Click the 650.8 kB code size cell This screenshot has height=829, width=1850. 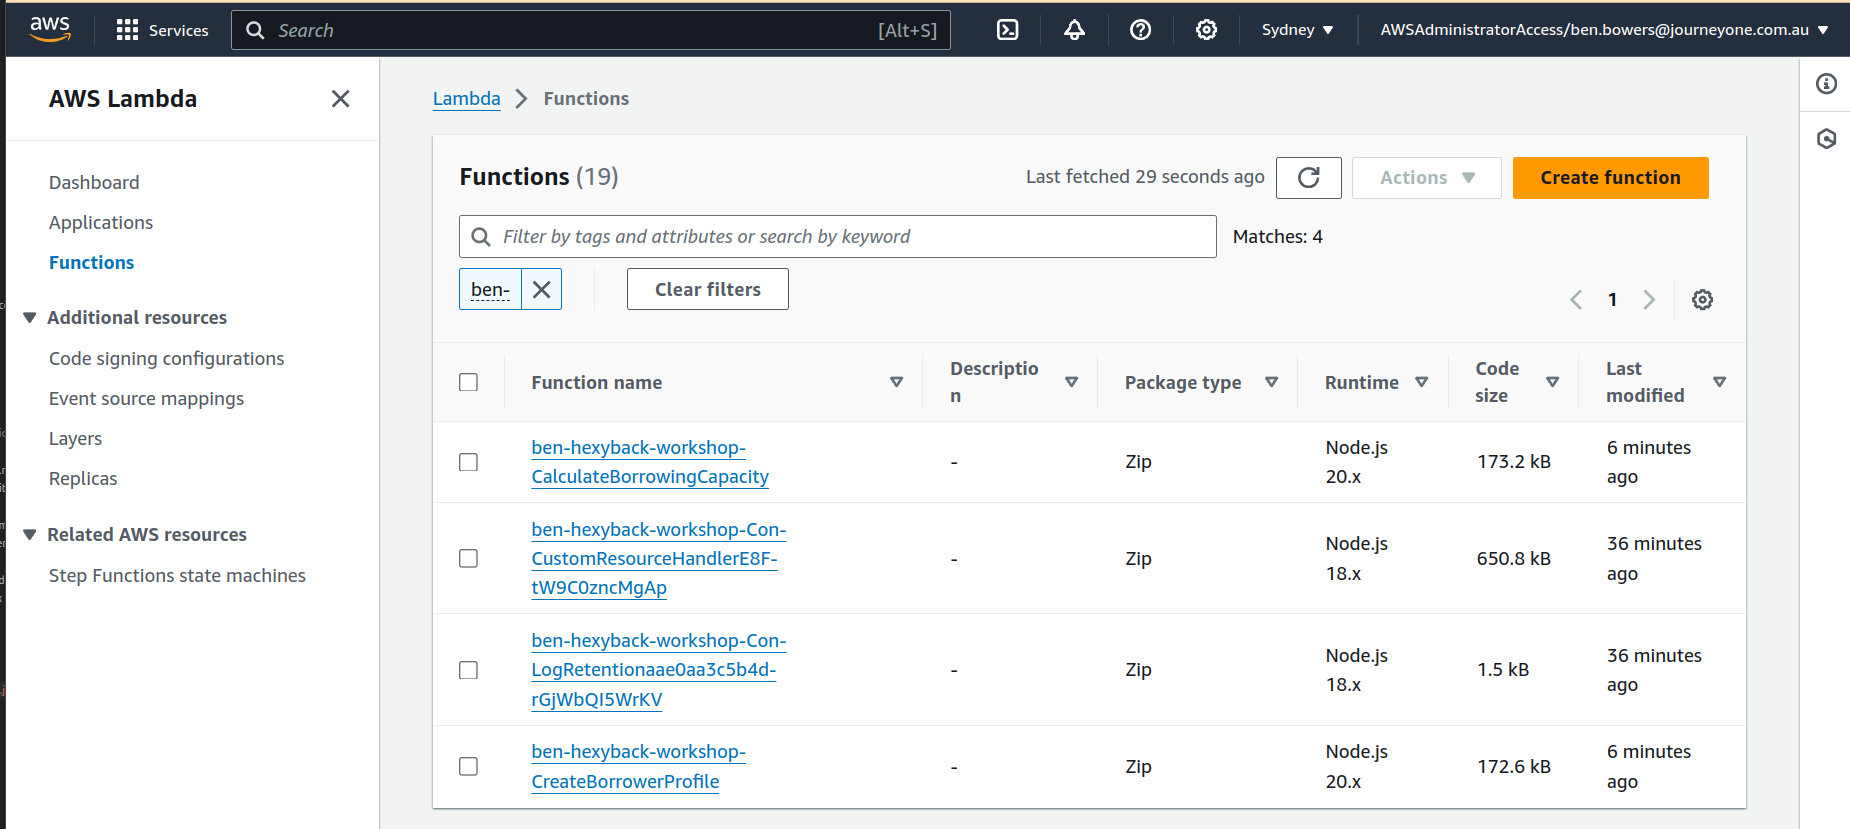(x=1514, y=558)
